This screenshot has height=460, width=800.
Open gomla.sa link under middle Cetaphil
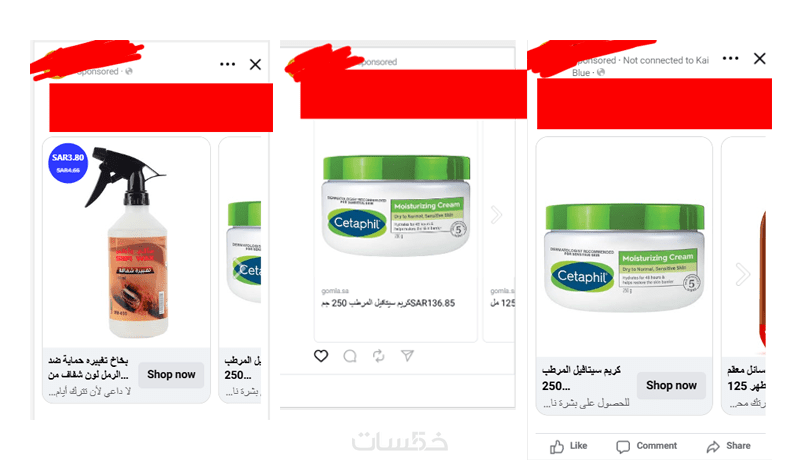335,291
